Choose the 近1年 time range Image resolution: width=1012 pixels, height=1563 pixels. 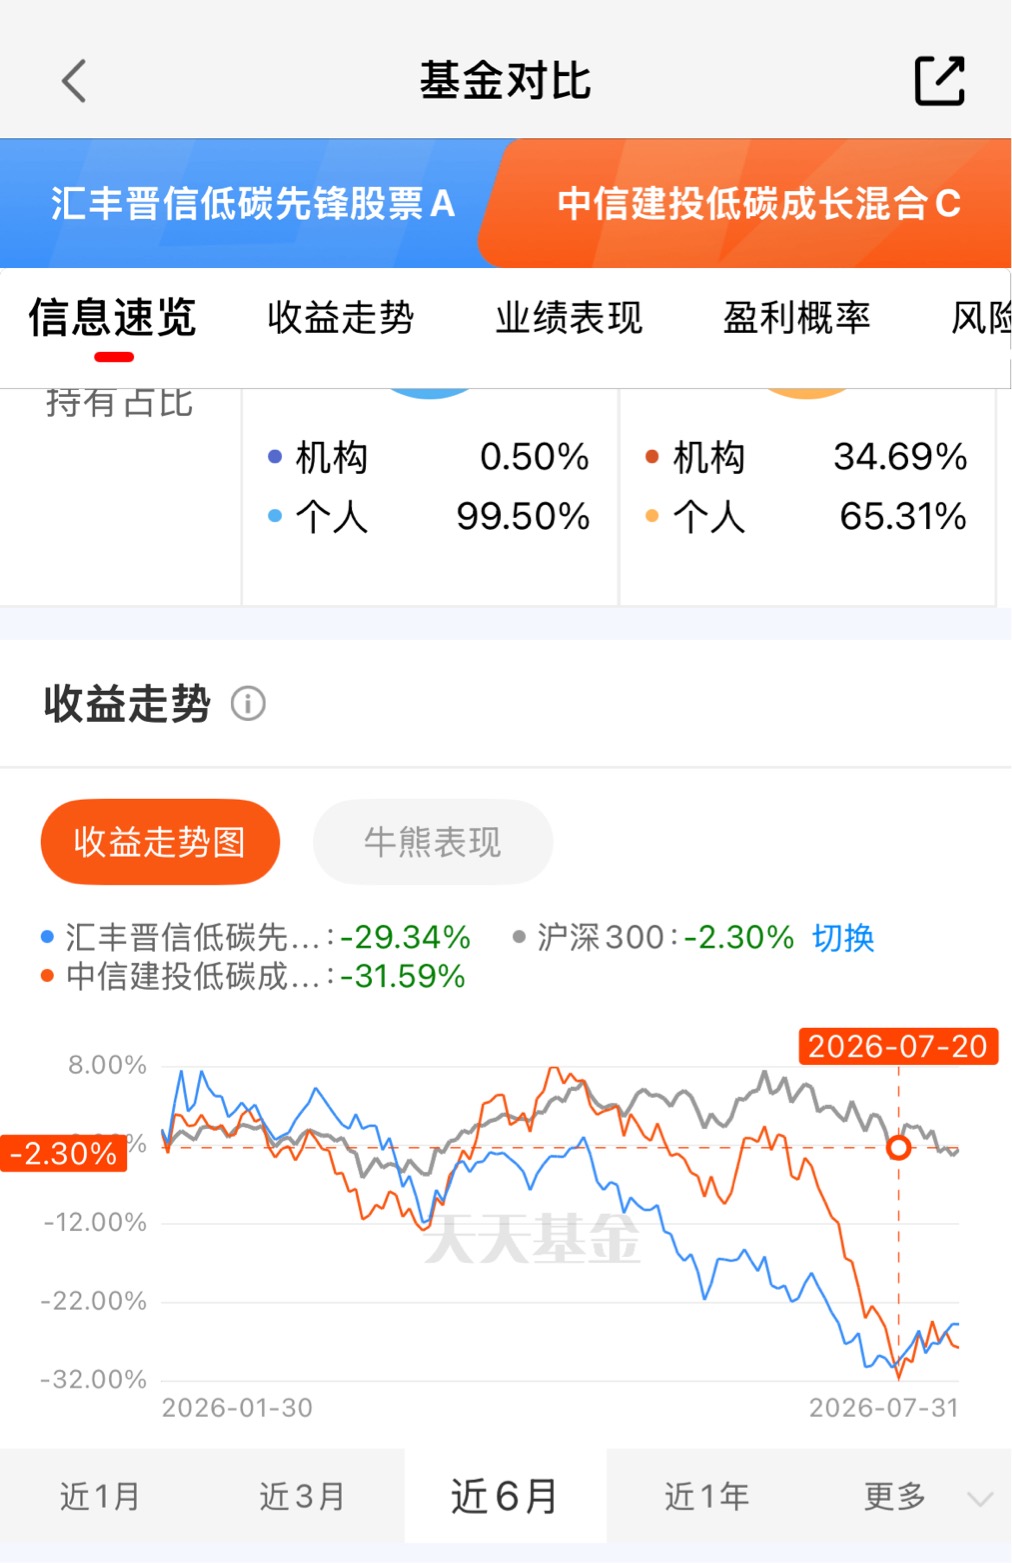tap(707, 1497)
